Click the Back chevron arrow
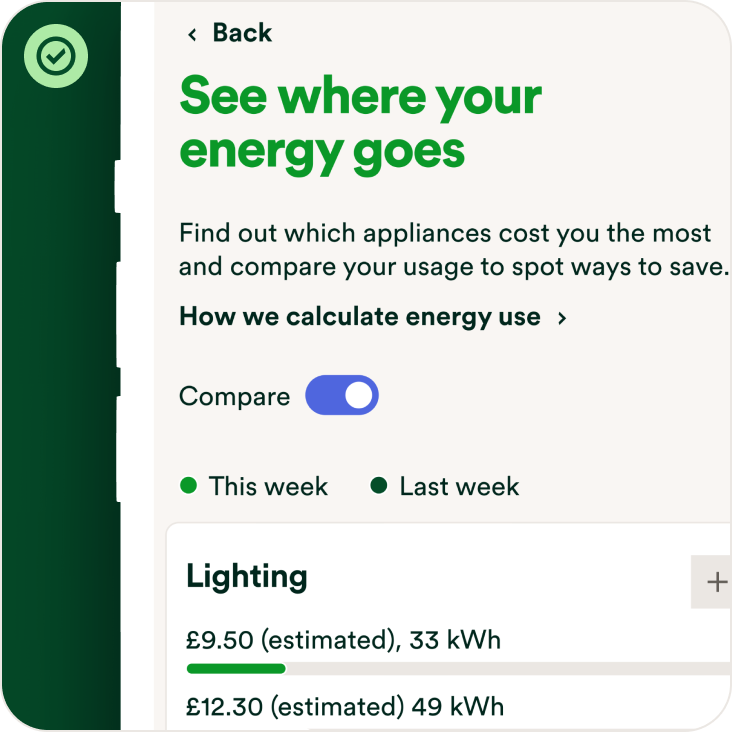The width and height of the screenshot is (732, 732). [192, 34]
